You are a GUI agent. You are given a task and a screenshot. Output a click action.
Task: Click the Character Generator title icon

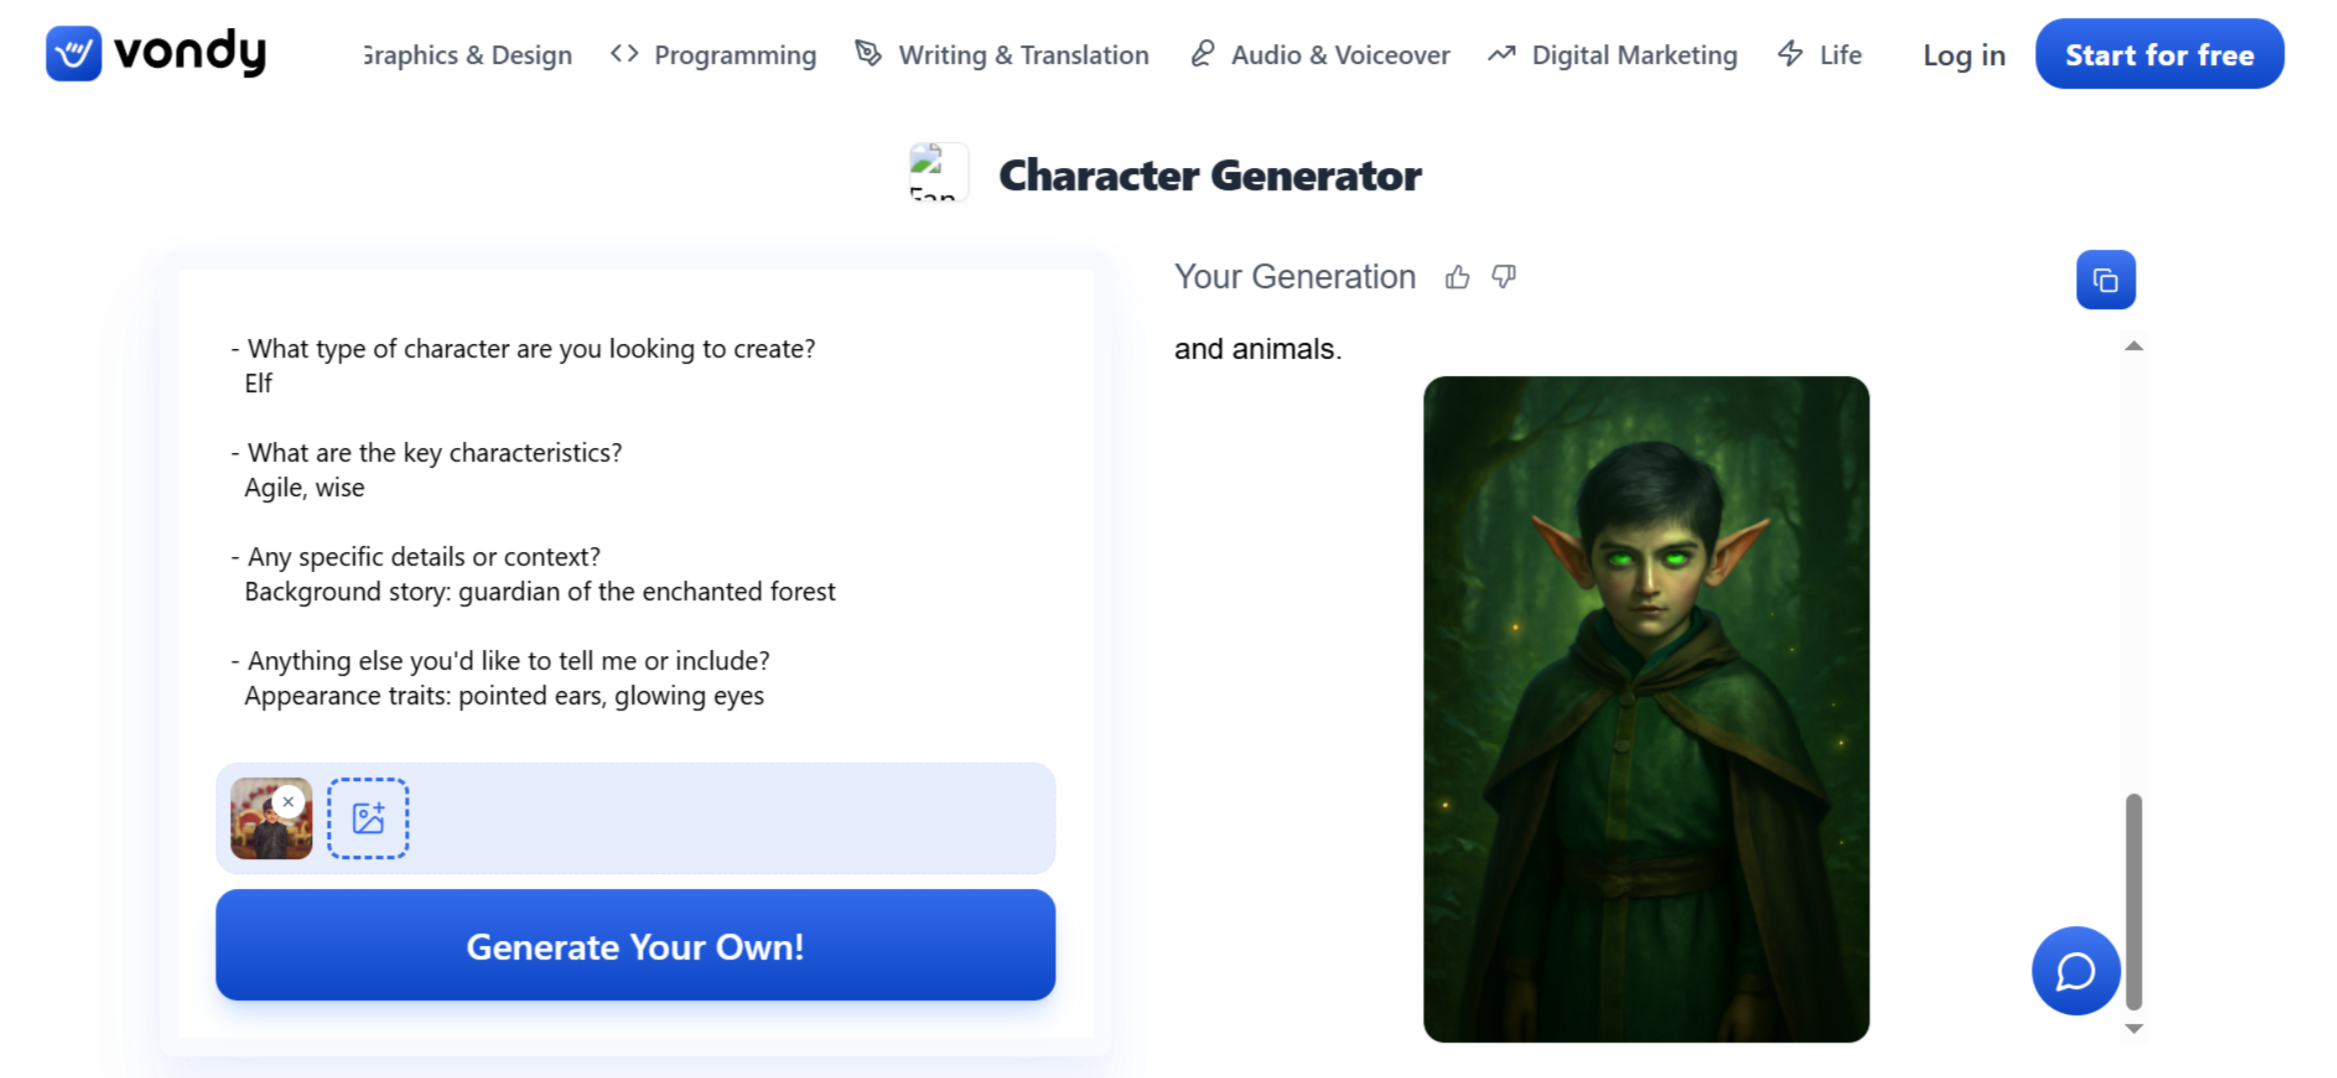(937, 173)
